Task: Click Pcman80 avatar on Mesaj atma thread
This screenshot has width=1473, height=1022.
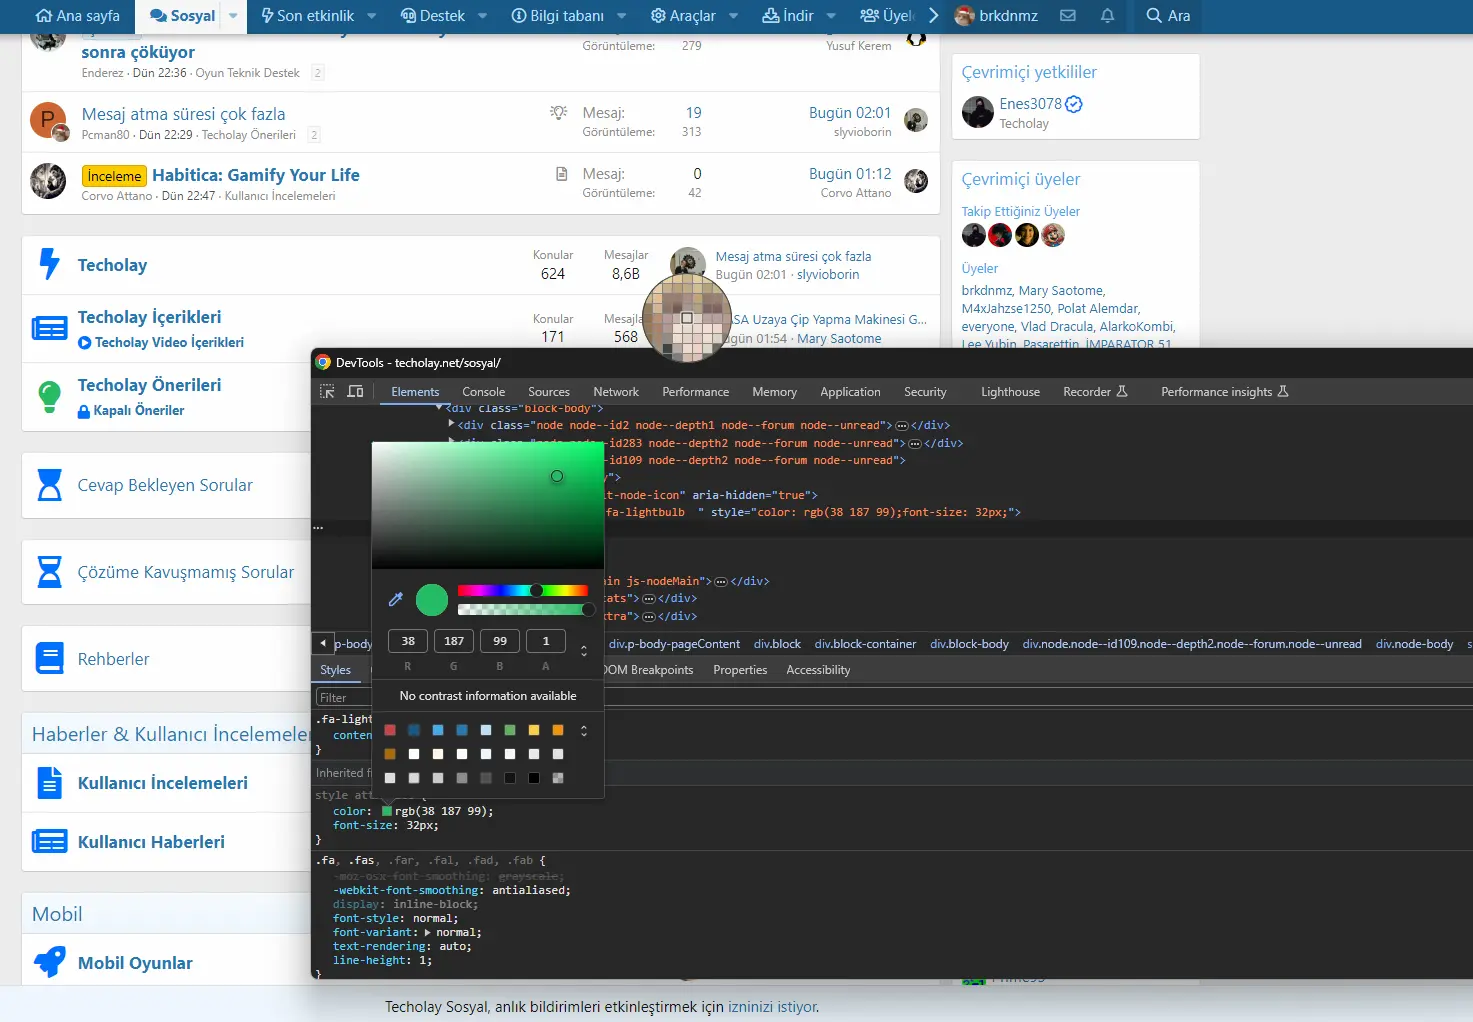Action: (x=48, y=121)
